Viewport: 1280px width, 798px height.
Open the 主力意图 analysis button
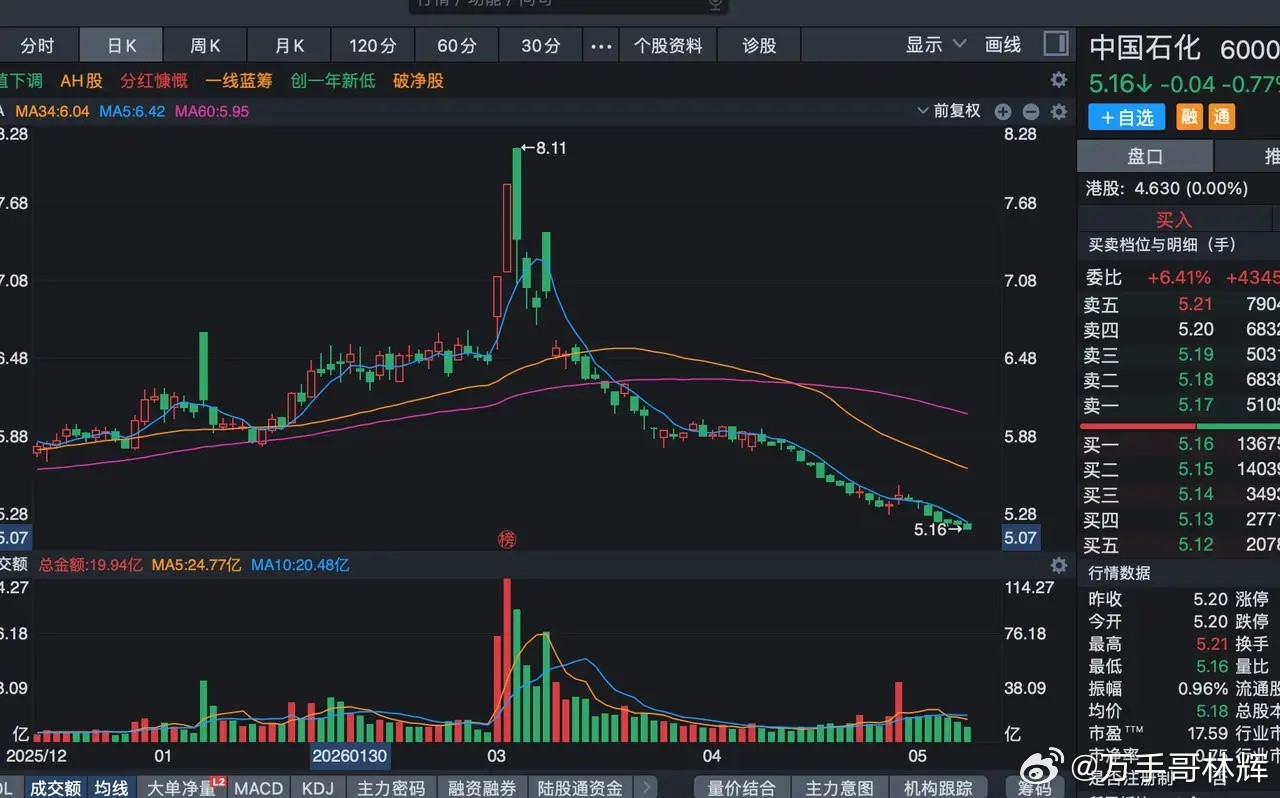coord(839,788)
